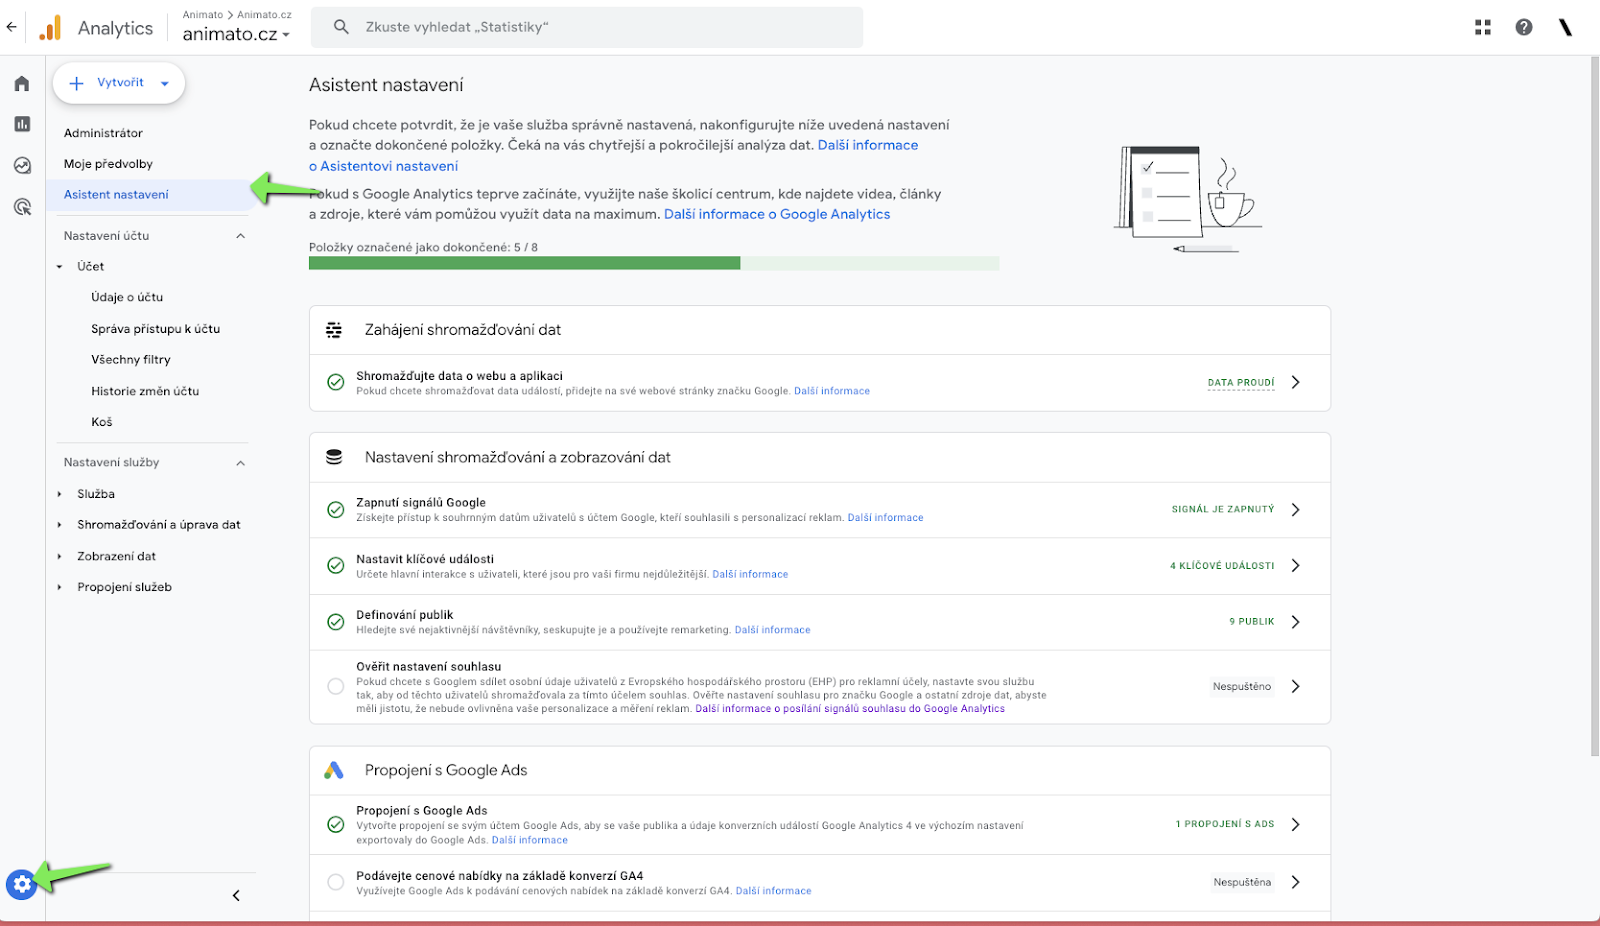1600x926 pixels.
Task: Toggle completed check for Nastavit klíčové události
Action: (x=336, y=566)
